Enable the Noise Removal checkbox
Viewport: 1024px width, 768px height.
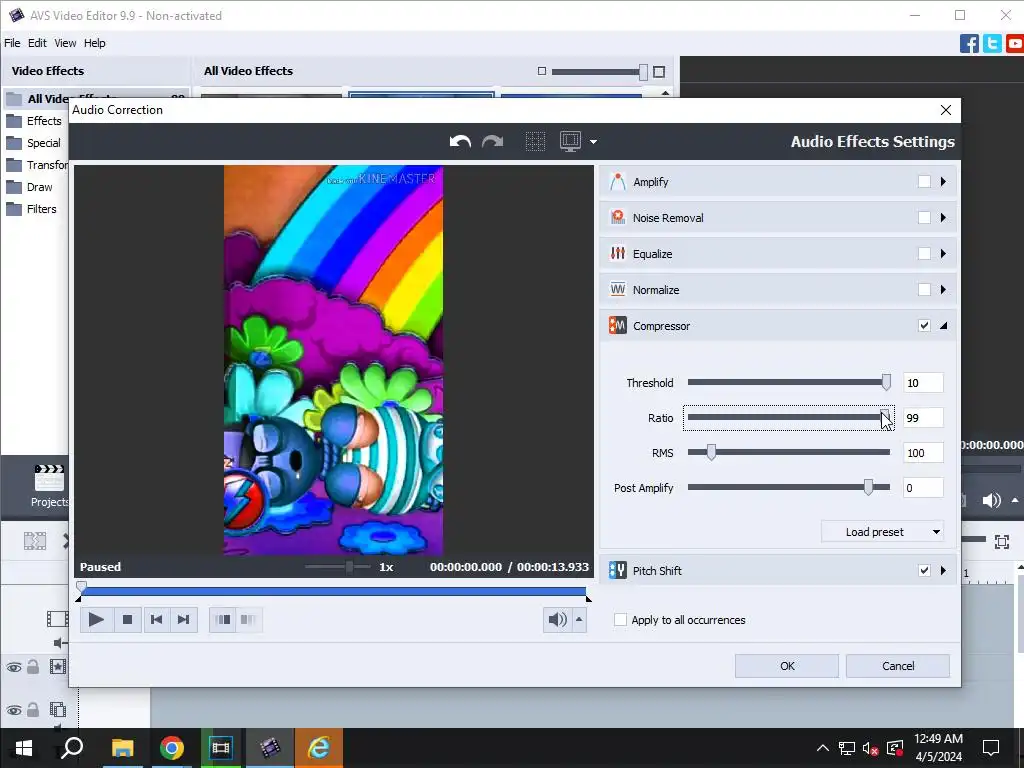coord(924,217)
